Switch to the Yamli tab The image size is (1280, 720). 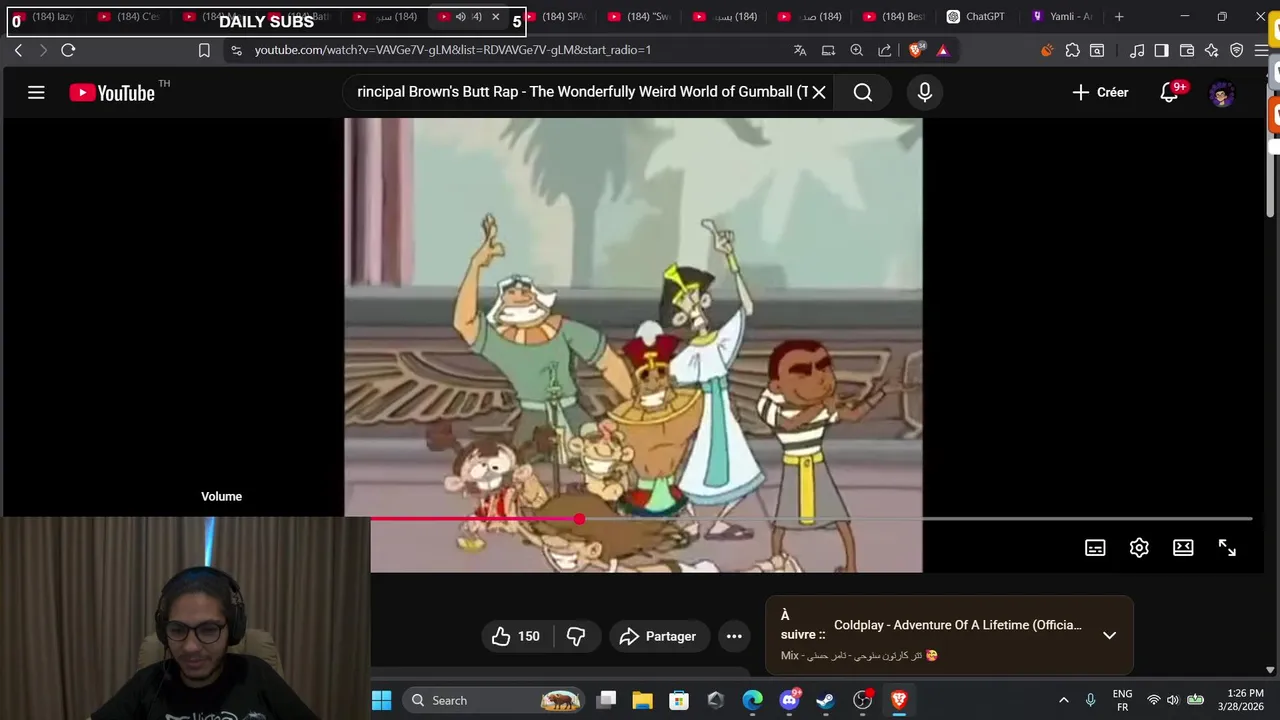[x=1062, y=17]
